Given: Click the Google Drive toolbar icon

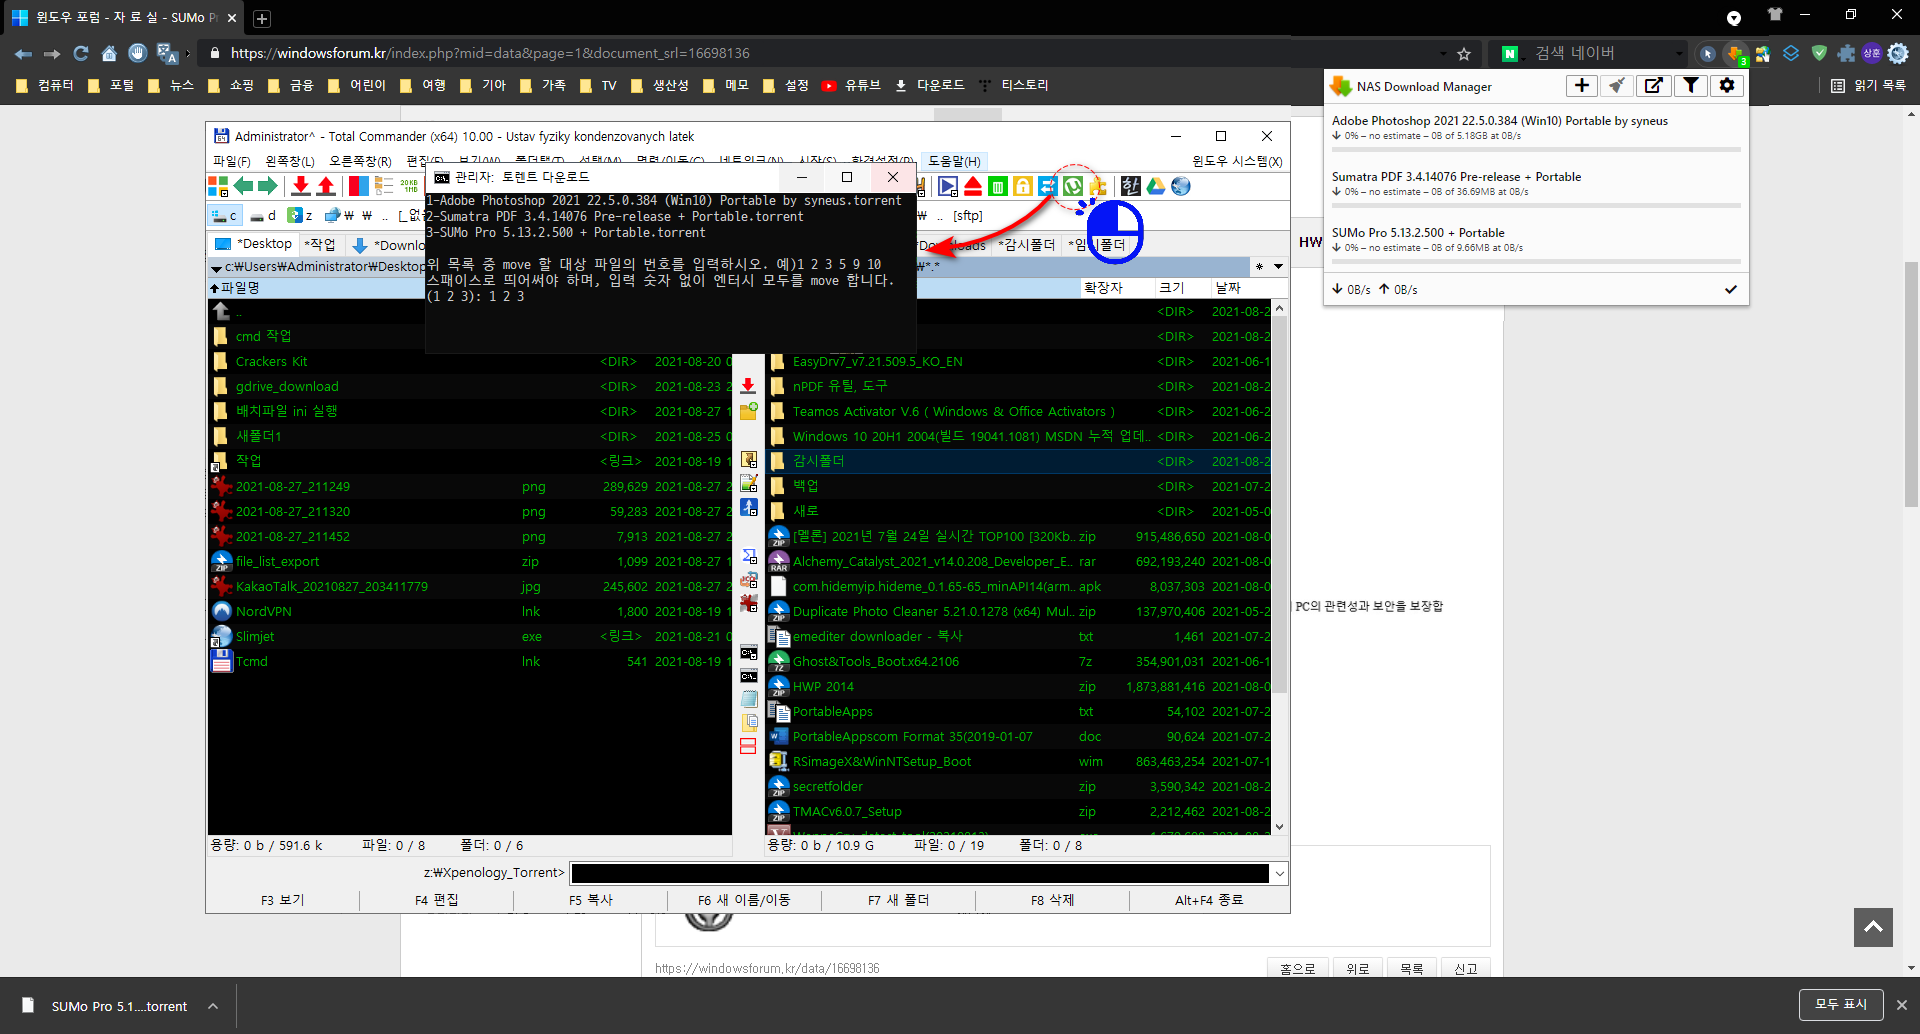Looking at the screenshot, I should pos(1156,186).
